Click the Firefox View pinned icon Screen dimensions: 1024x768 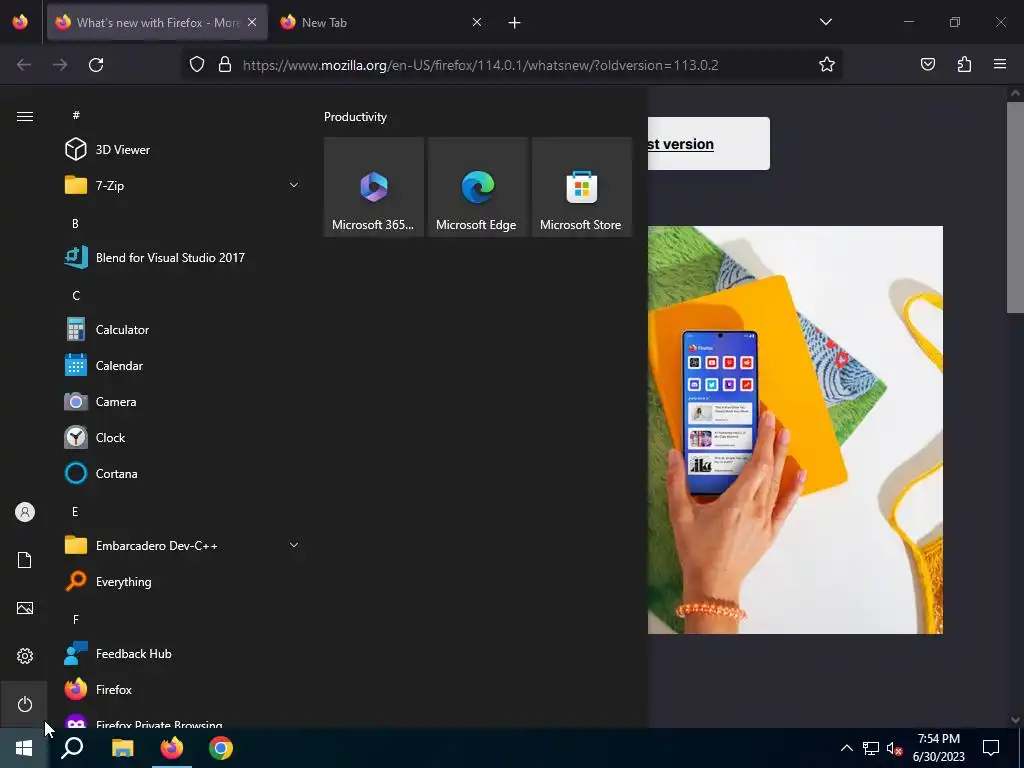[20, 23]
